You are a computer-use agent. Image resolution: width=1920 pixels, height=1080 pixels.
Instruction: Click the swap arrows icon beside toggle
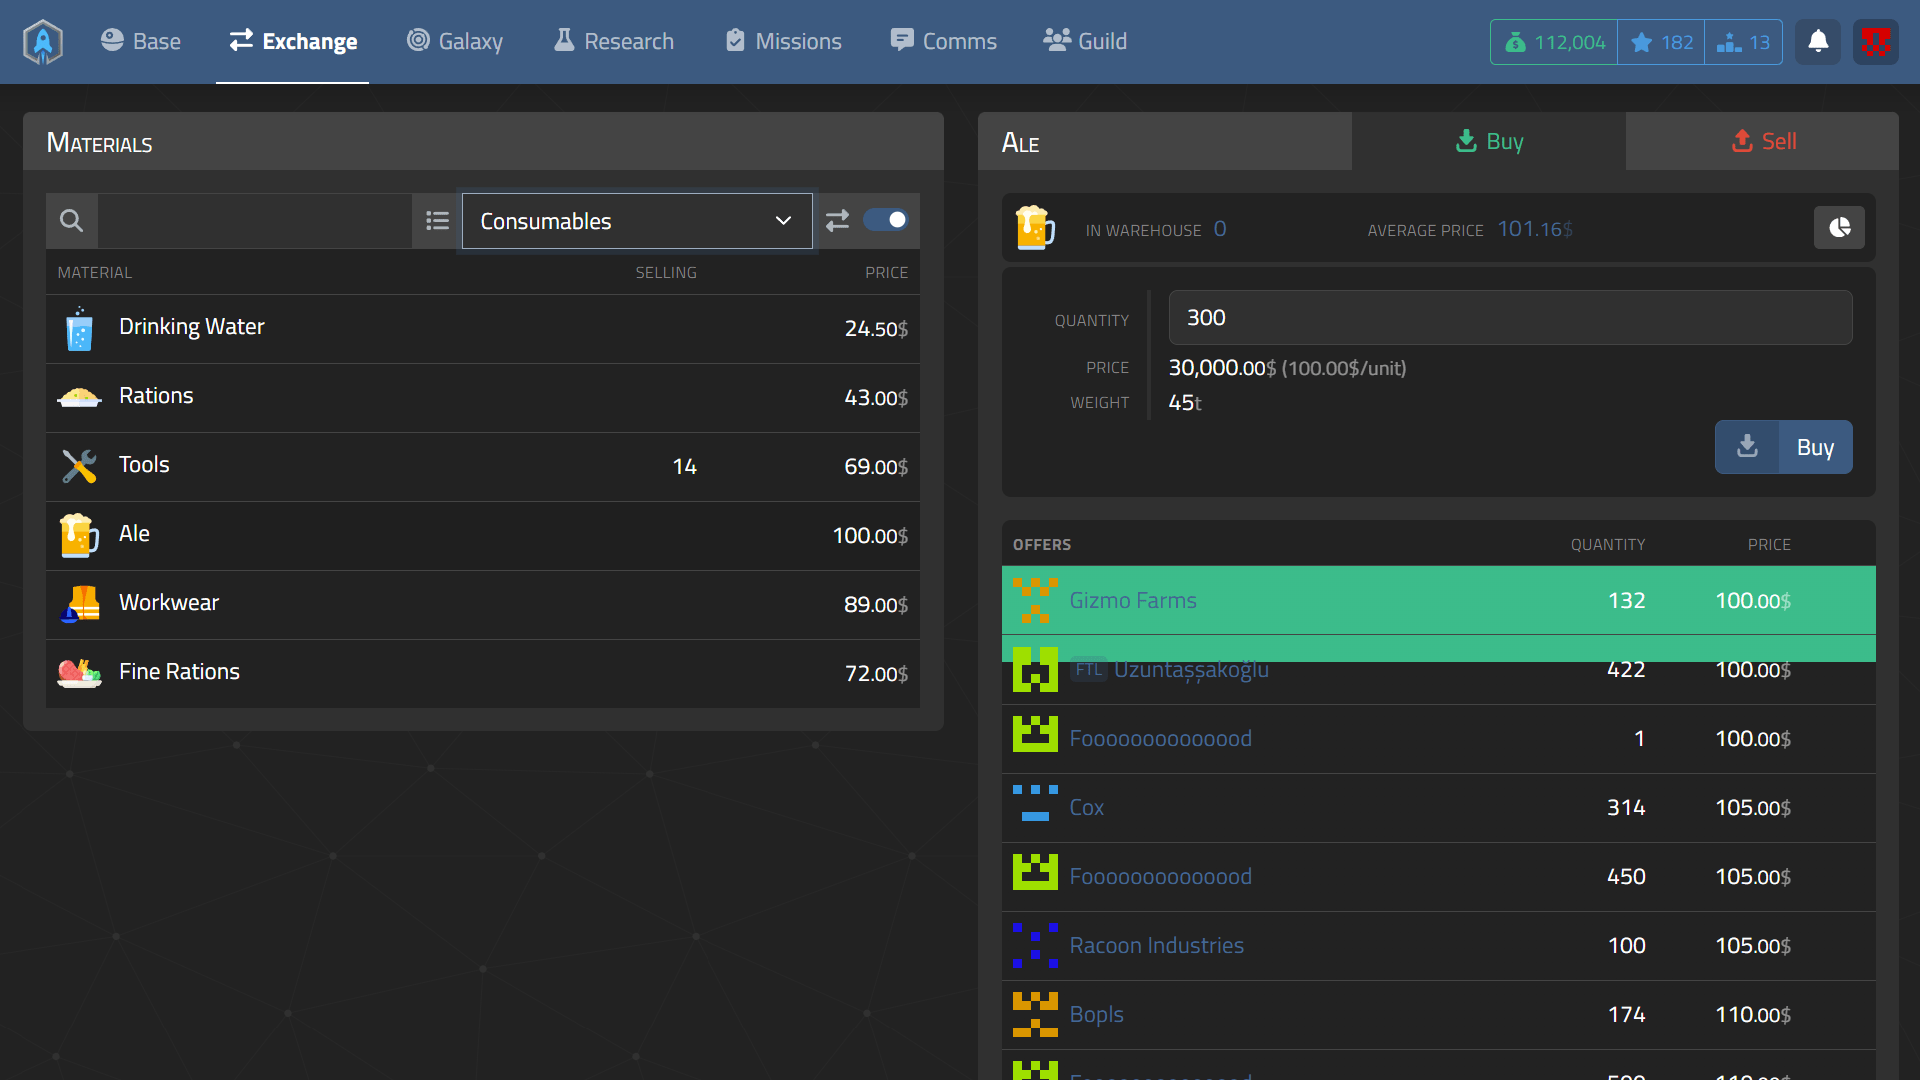click(x=837, y=221)
